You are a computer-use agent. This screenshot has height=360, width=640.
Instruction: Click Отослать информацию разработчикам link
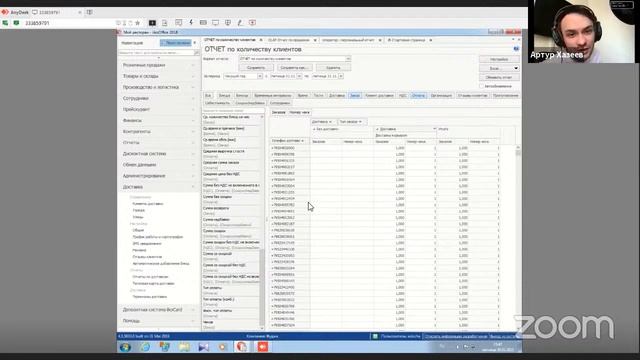pyautogui.click(x=456, y=336)
